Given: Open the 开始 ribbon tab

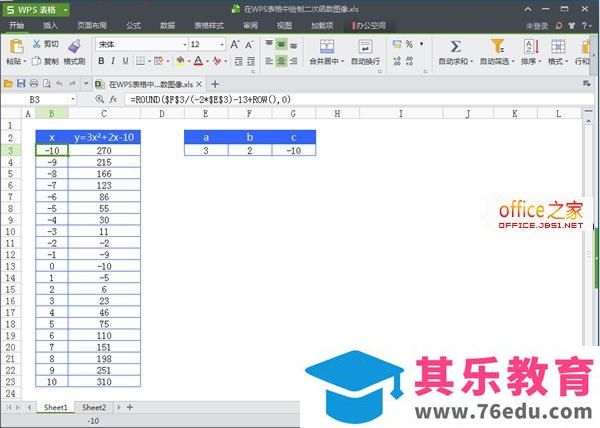Looking at the screenshot, I should click(17, 26).
